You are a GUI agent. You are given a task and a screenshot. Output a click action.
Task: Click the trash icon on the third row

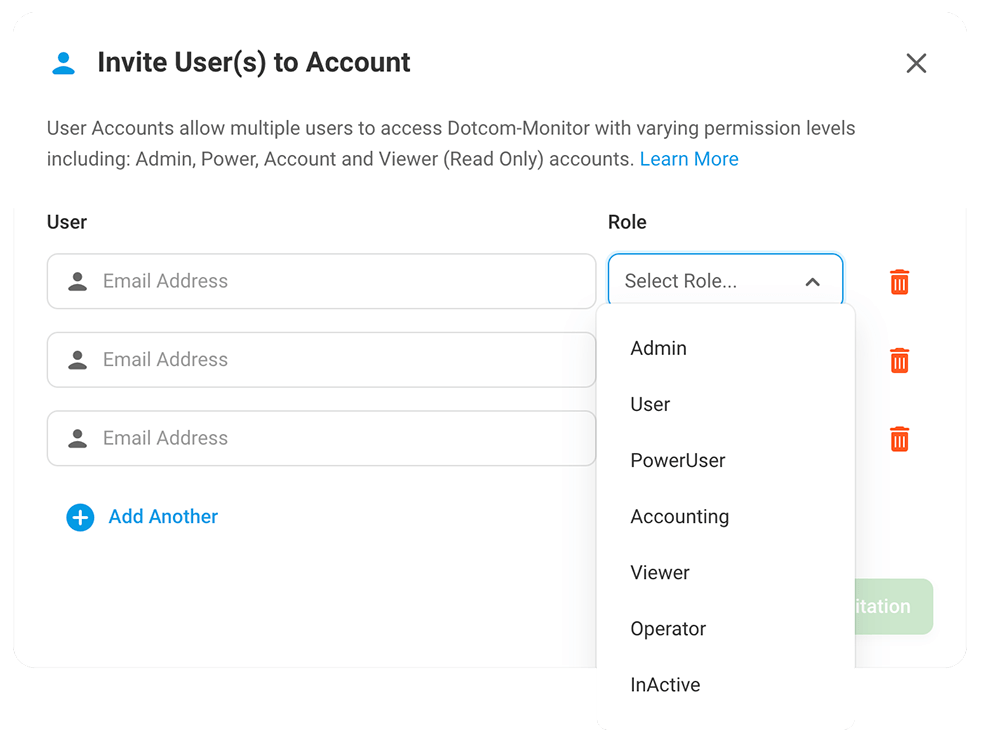898,438
